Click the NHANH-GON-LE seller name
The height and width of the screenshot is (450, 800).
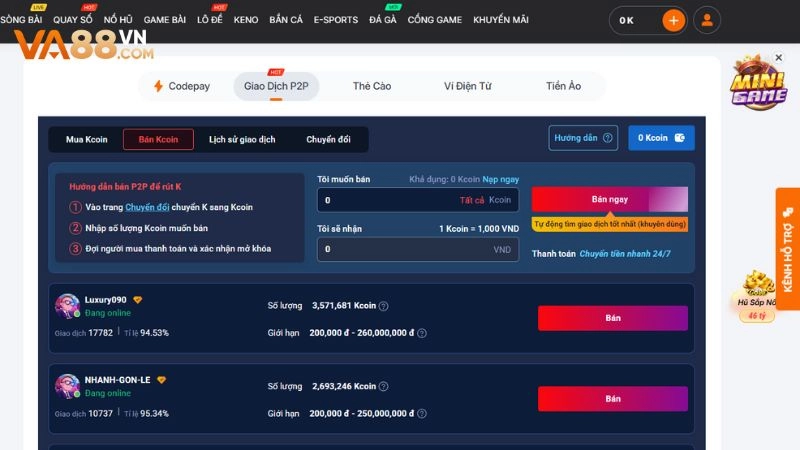click(117, 380)
